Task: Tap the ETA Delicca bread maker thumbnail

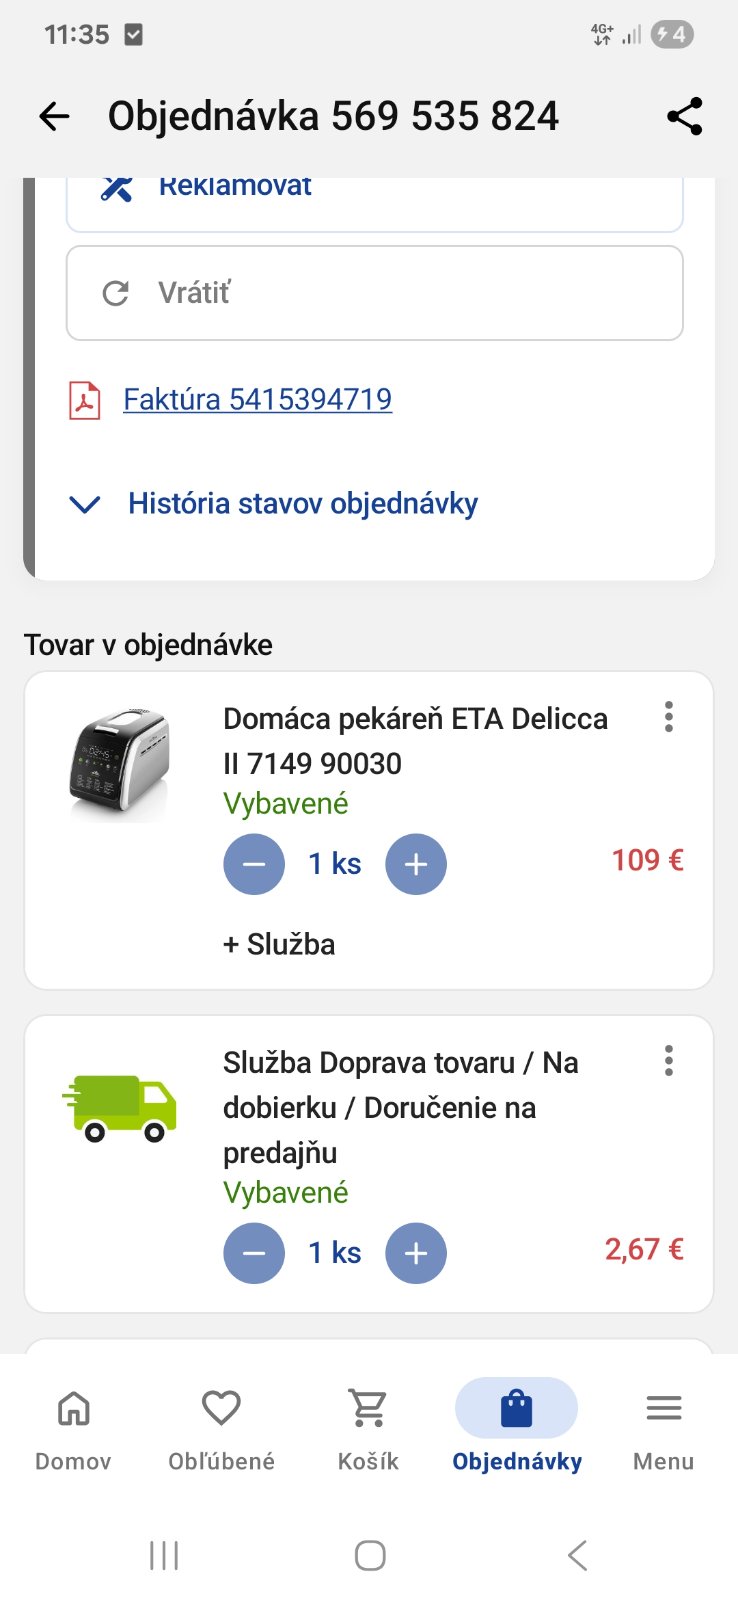Action: pos(120,765)
